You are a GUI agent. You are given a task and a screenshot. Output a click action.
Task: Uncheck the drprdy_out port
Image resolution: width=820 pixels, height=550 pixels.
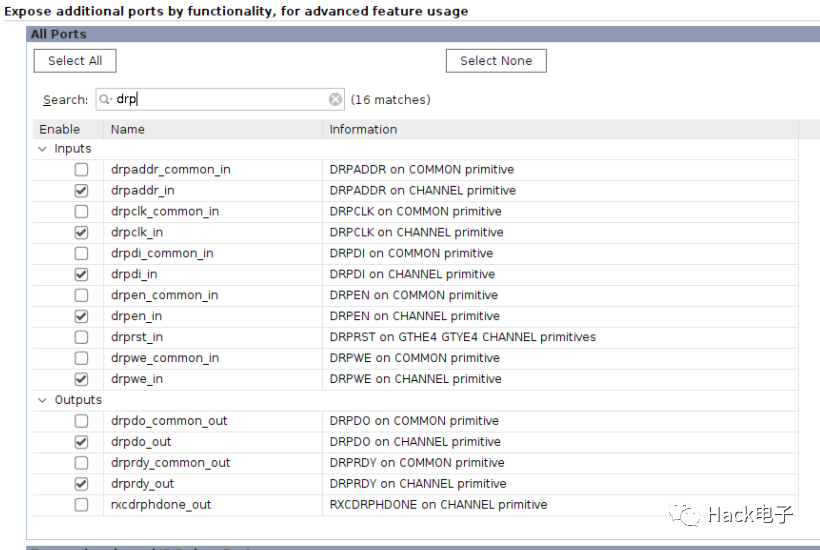(x=81, y=484)
